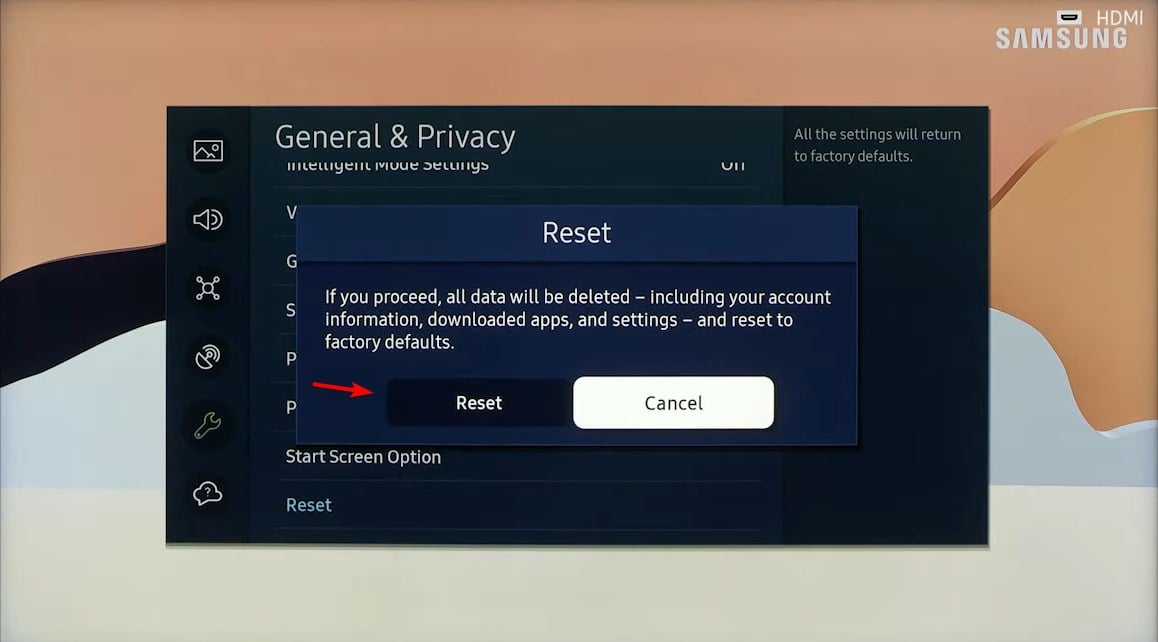Open the Picture settings icon in sidebar
The image size is (1158, 642).
[x=208, y=151]
